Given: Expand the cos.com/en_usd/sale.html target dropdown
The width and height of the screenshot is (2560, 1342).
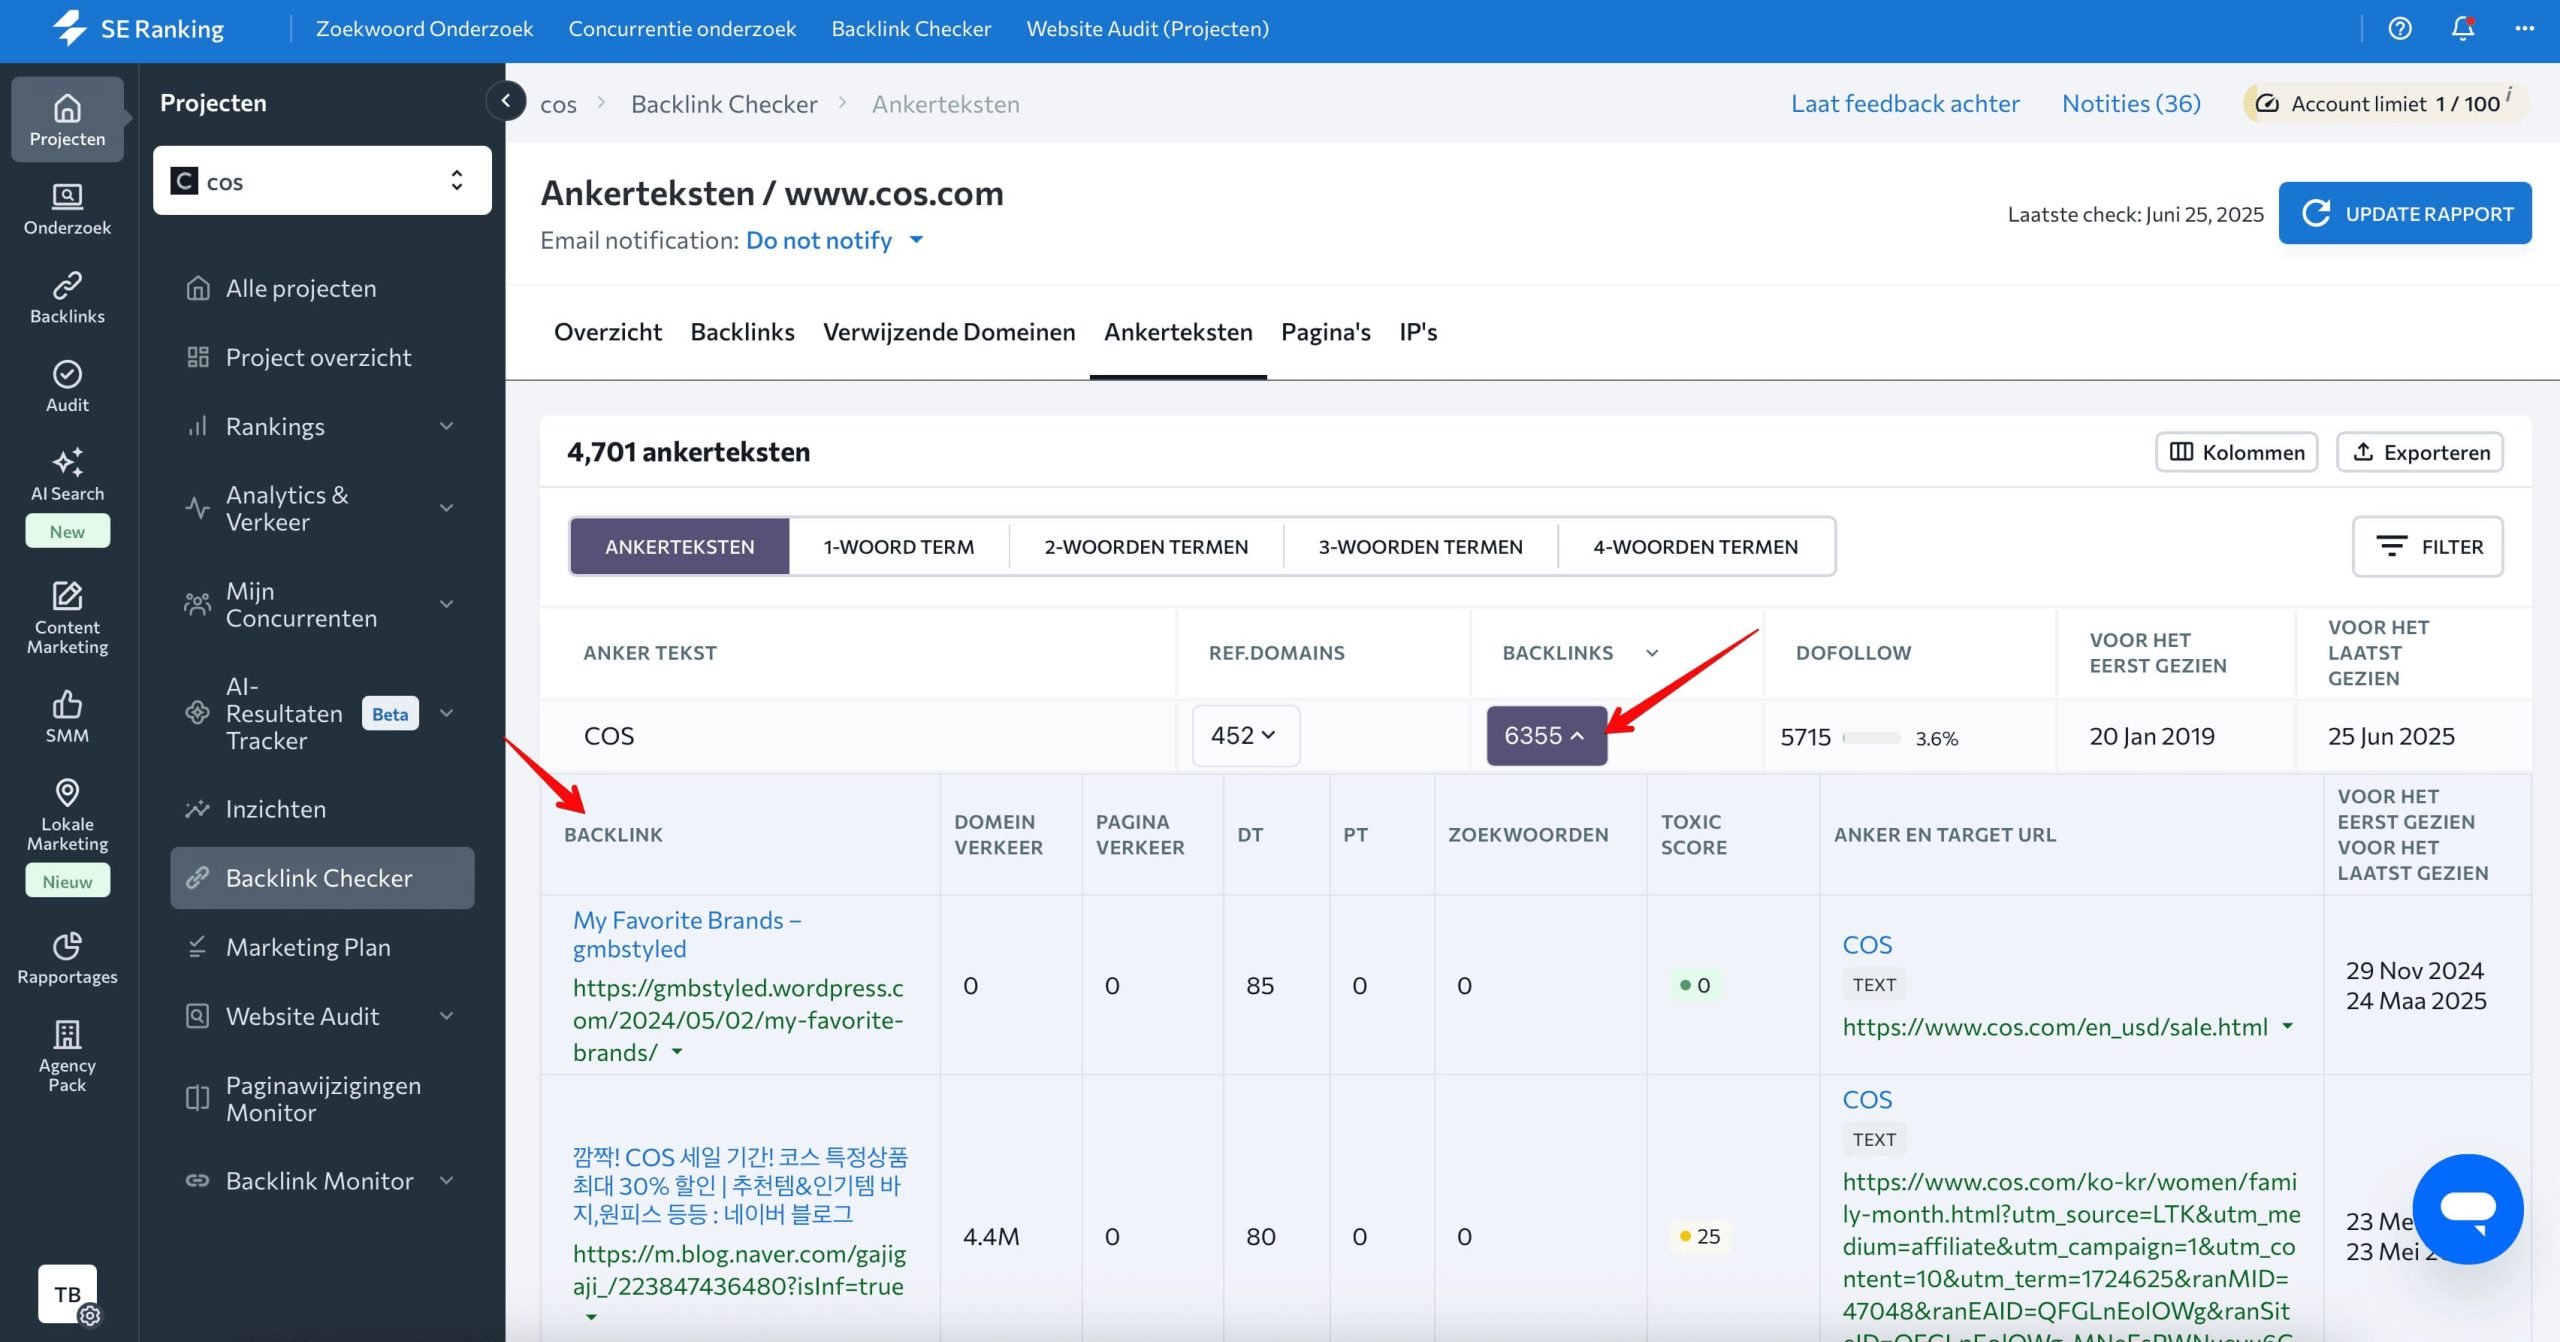Looking at the screenshot, I should pos(2287,1027).
